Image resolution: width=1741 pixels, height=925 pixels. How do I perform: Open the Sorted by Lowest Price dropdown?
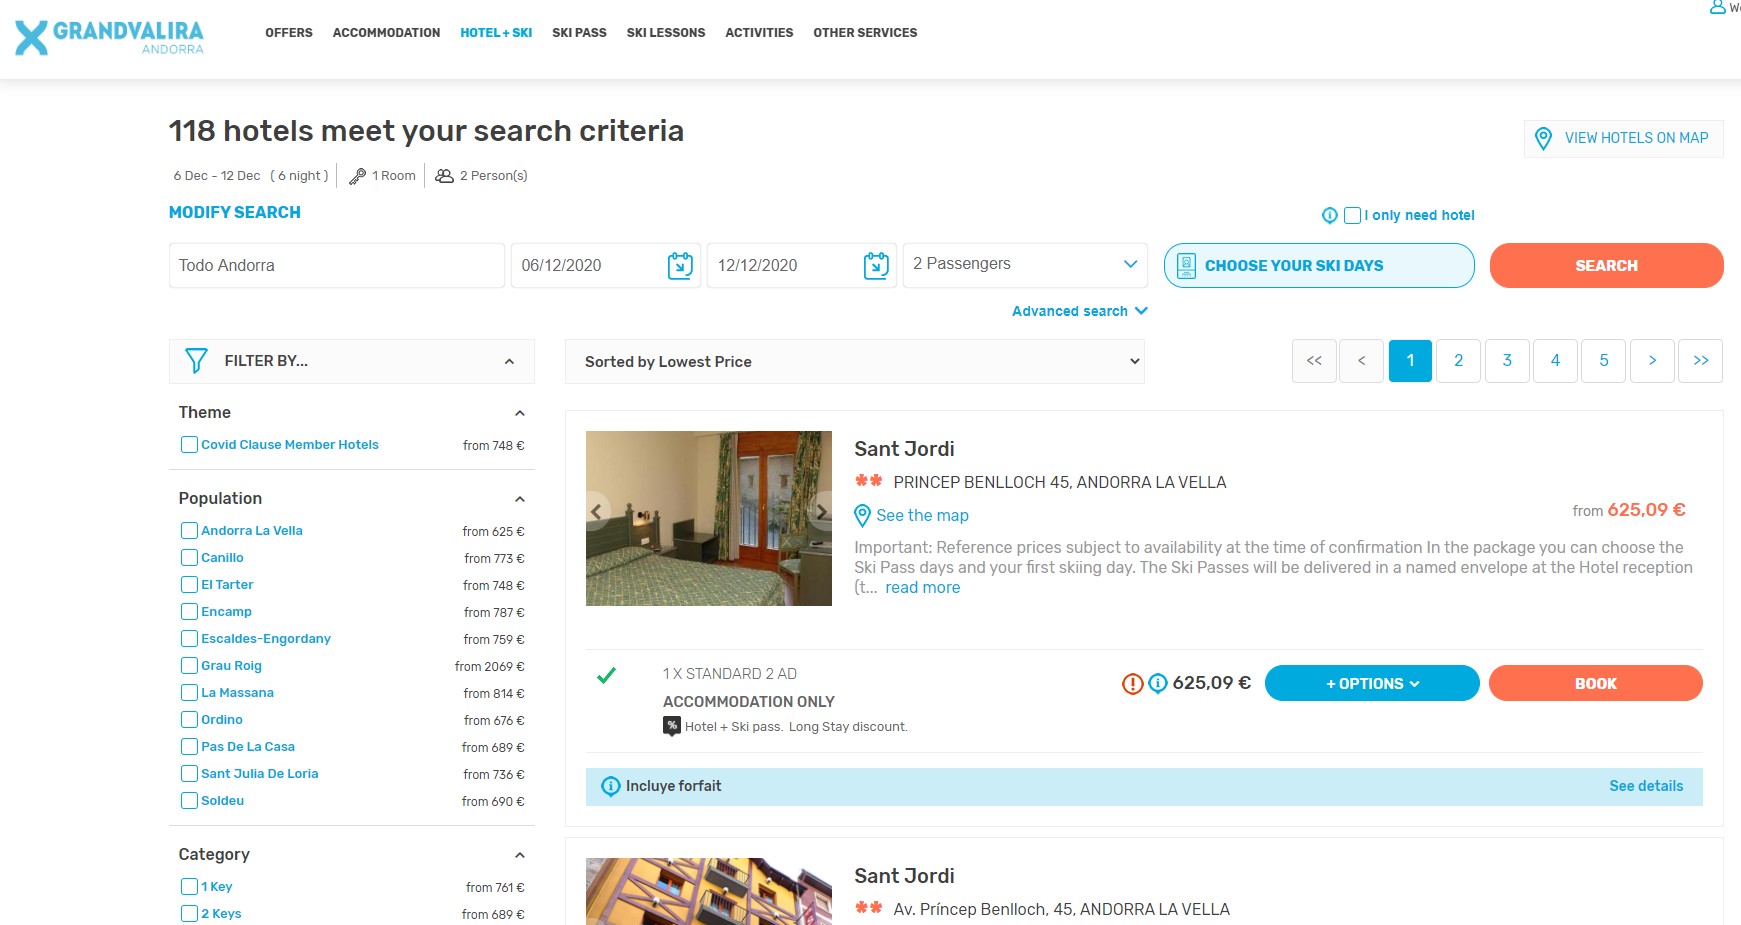[x=854, y=362]
